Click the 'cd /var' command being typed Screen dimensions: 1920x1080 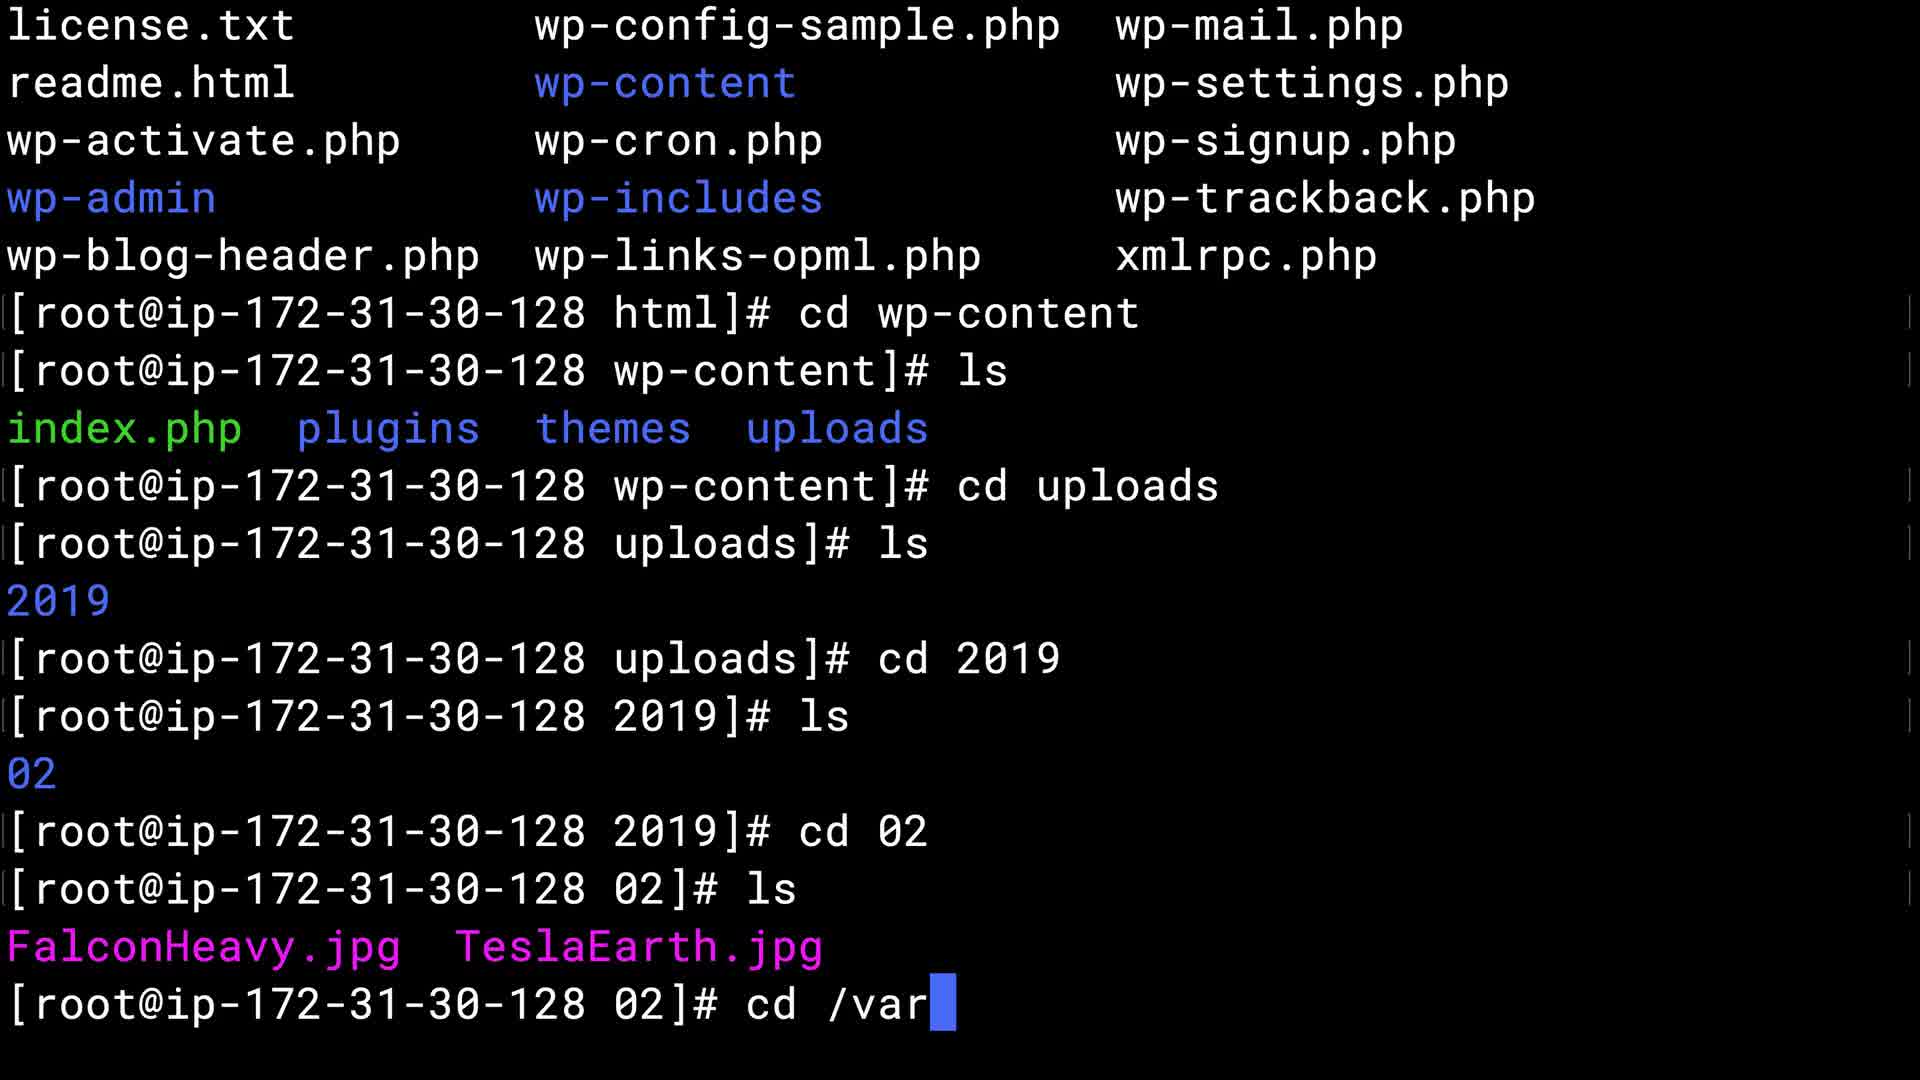pos(837,1004)
